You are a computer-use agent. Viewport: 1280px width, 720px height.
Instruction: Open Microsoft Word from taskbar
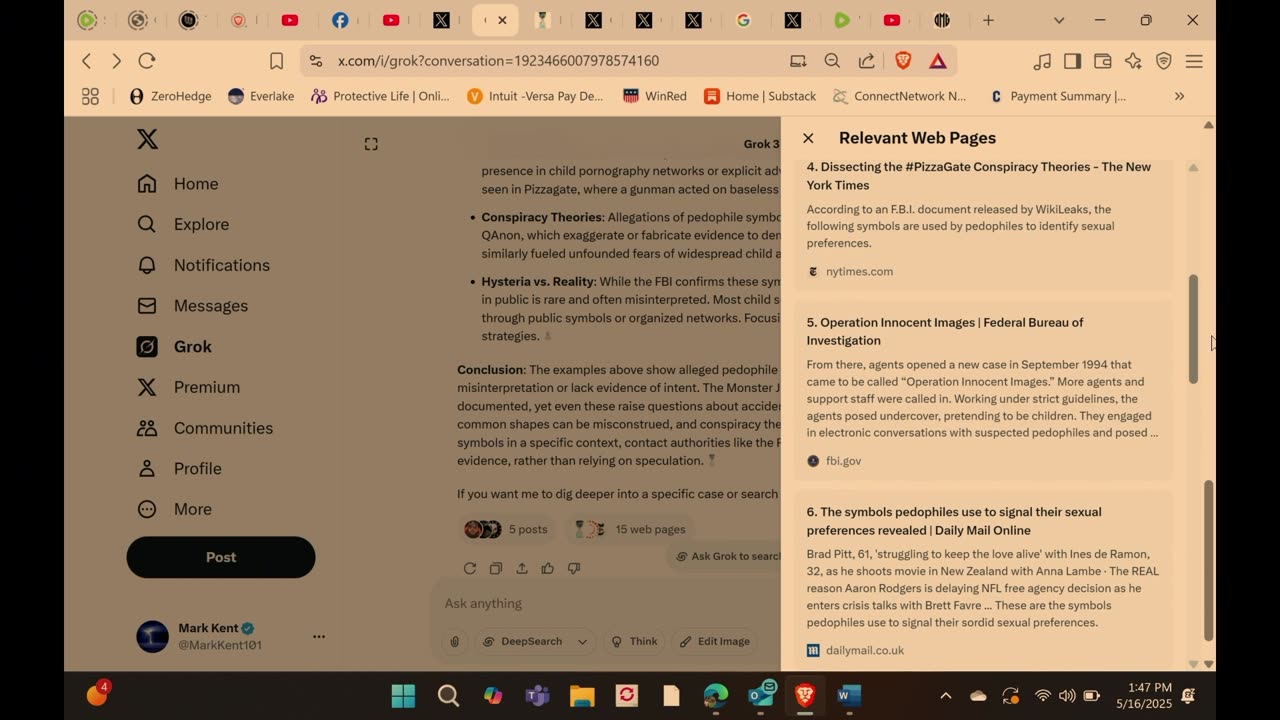pyautogui.click(x=849, y=695)
